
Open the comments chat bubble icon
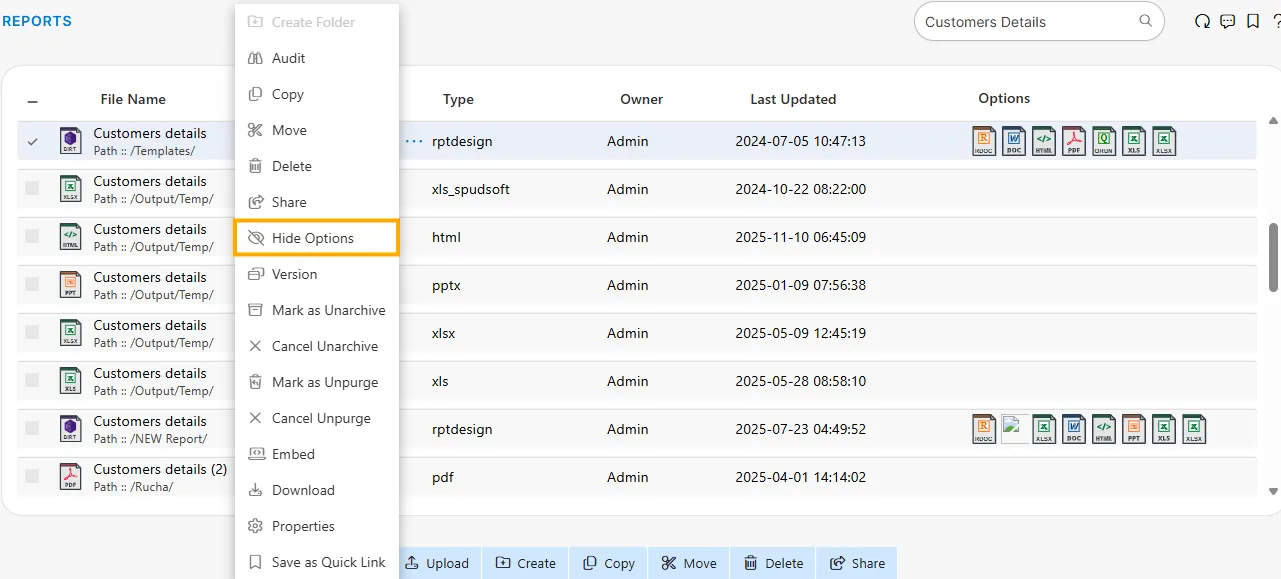(x=1228, y=22)
